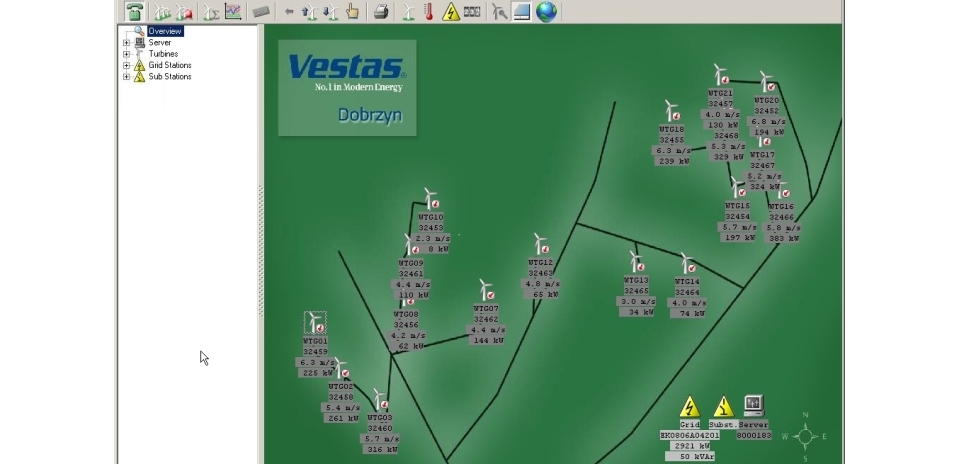
Task: Click the yellow lightning warning toolbar icon
Action: tap(451, 12)
